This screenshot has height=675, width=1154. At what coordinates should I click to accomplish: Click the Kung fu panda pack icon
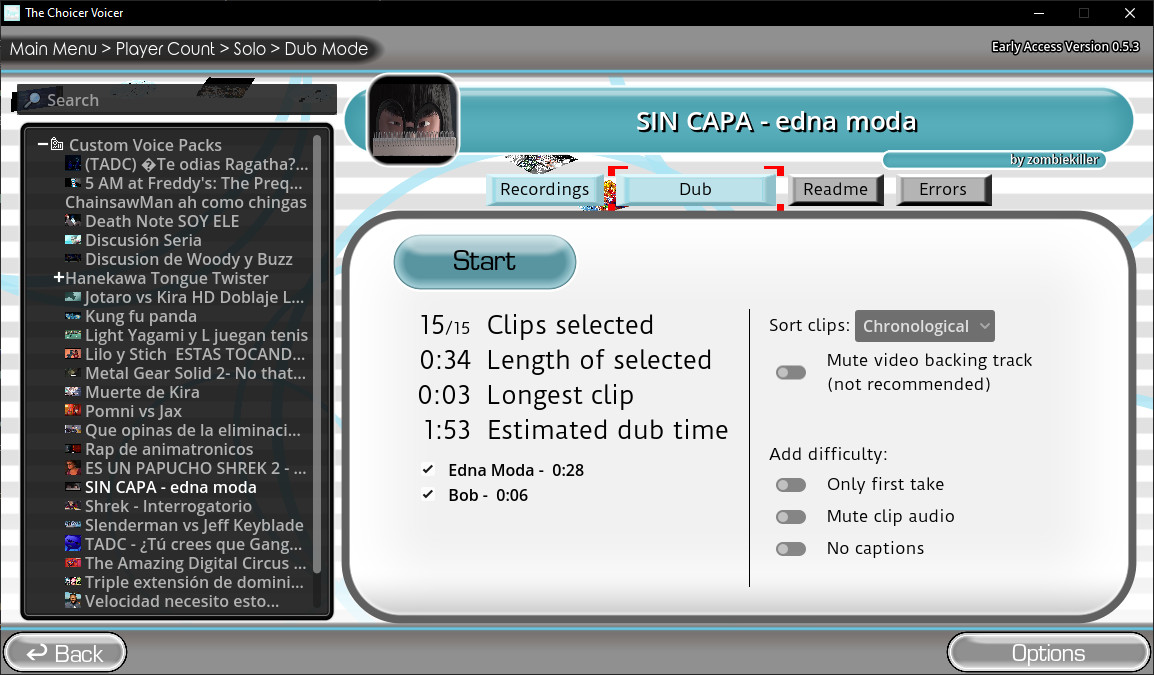tap(73, 317)
